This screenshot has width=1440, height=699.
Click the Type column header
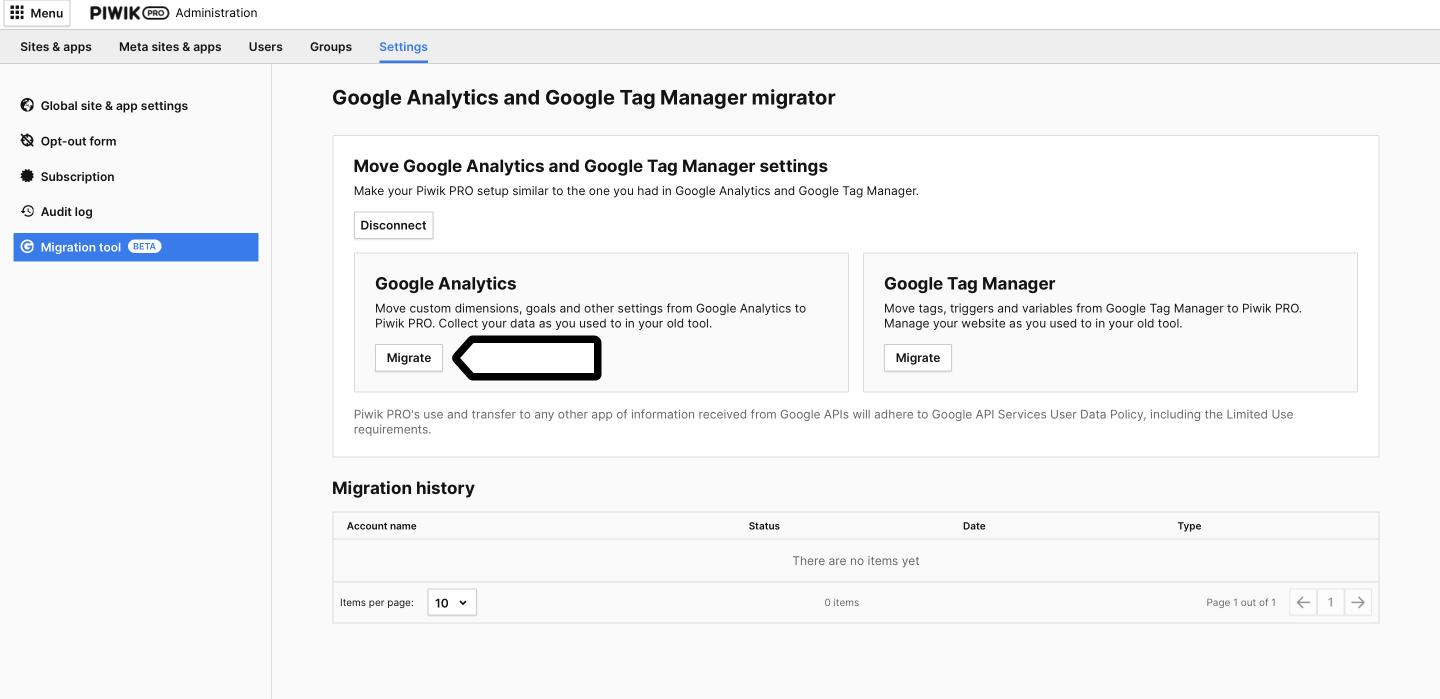coord(1189,526)
